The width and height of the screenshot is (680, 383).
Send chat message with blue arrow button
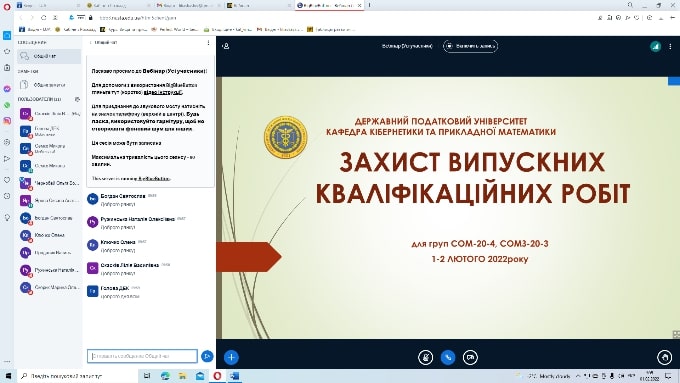pos(207,356)
